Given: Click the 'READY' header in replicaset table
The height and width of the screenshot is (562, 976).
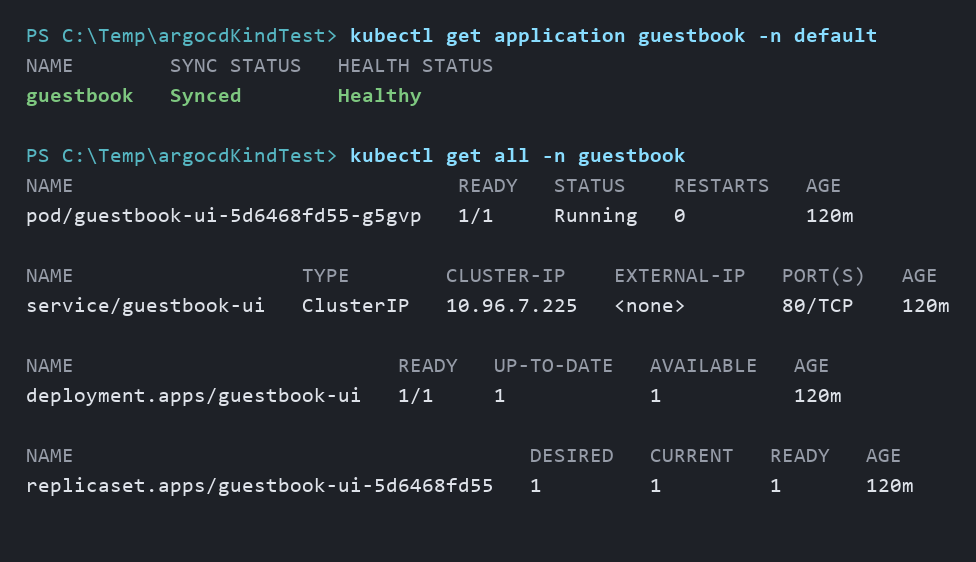Looking at the screenshot, I should tap(800, 456).
